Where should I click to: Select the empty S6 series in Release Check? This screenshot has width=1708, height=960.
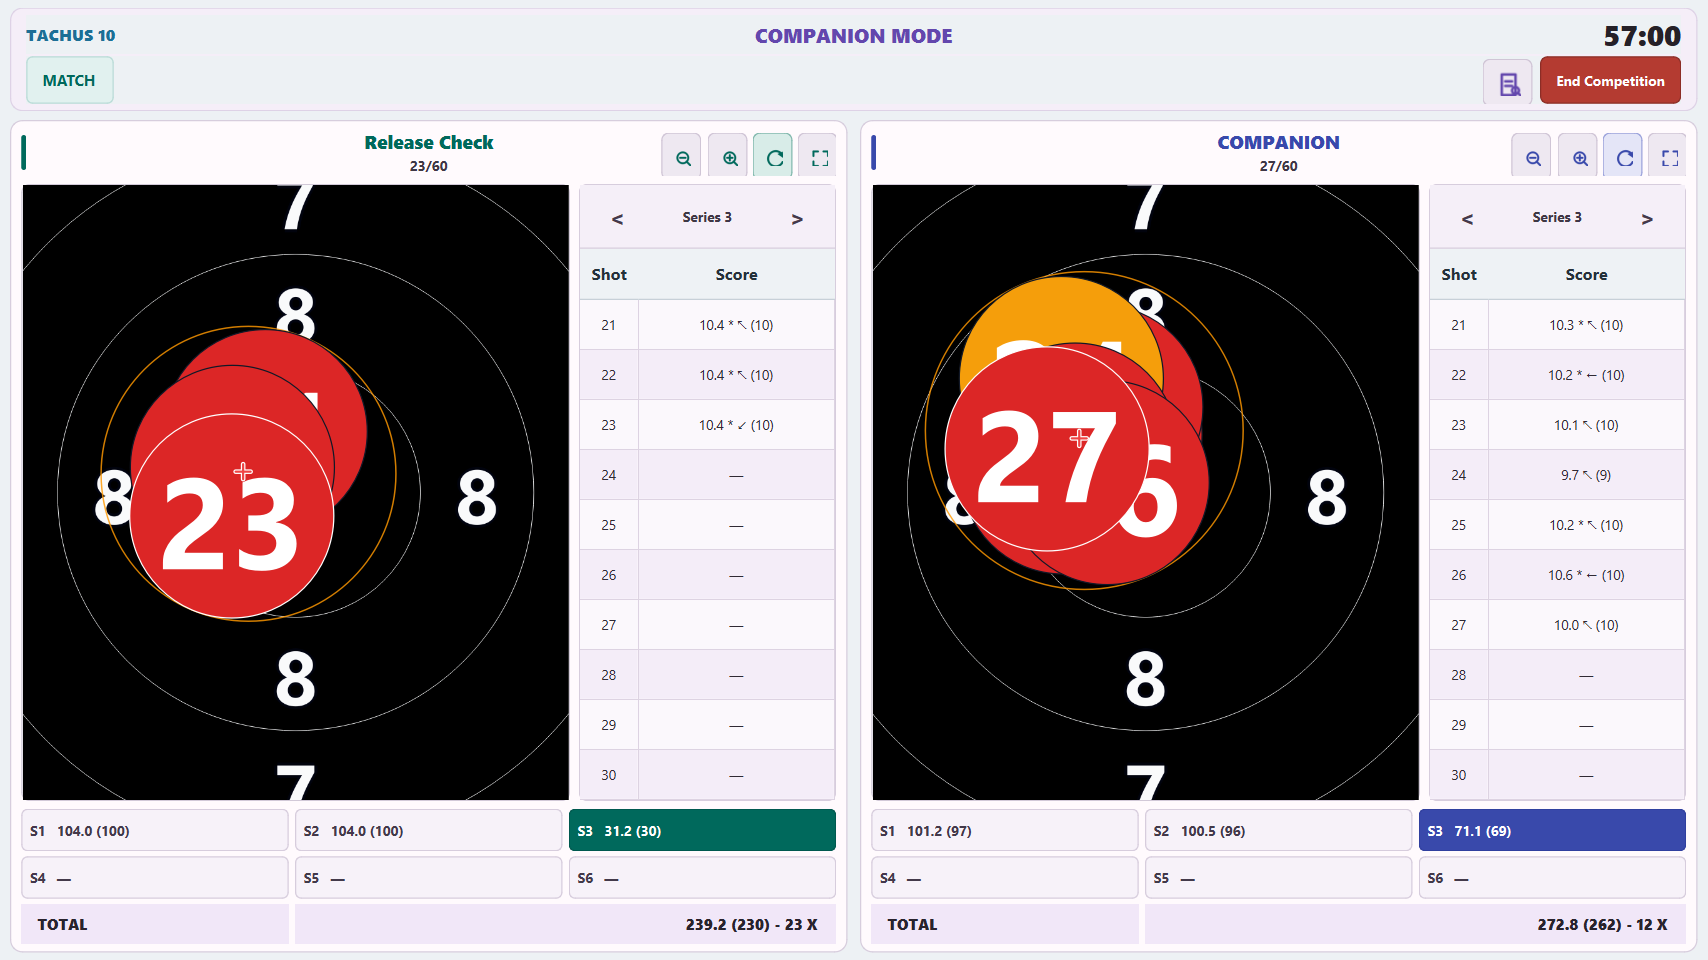pos(702,877)
